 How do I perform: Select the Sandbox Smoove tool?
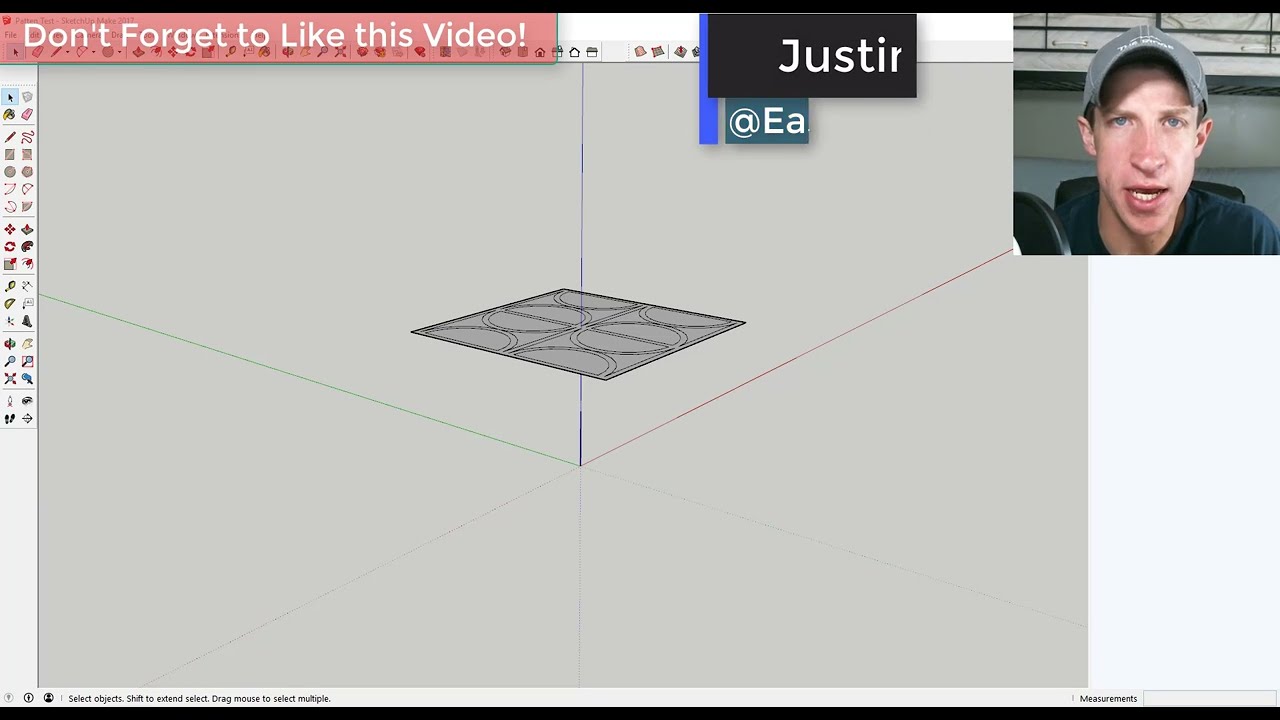[680, 52]
